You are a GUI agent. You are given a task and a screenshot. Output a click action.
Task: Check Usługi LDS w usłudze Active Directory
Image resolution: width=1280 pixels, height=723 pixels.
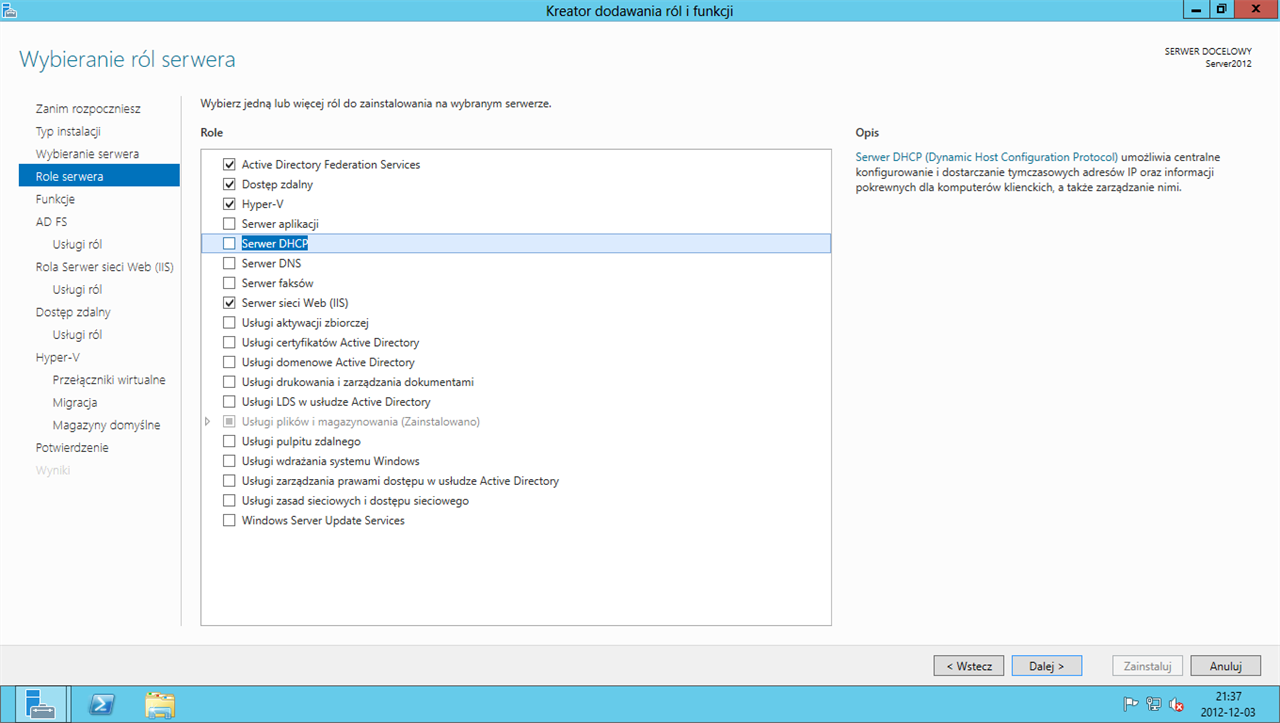[229, 402]
